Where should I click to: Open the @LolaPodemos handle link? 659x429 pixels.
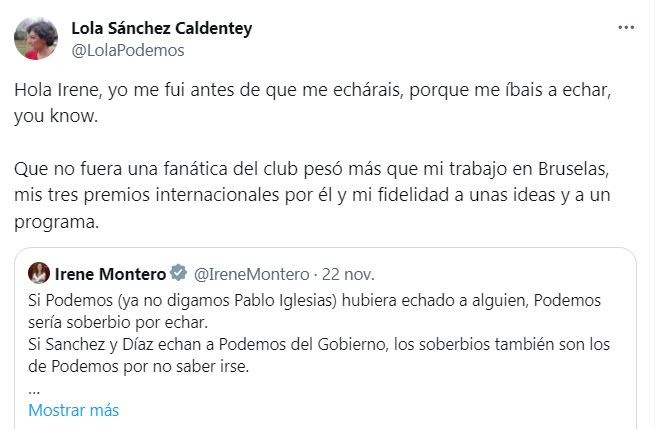pyautogui.click(x=128, y=50)
